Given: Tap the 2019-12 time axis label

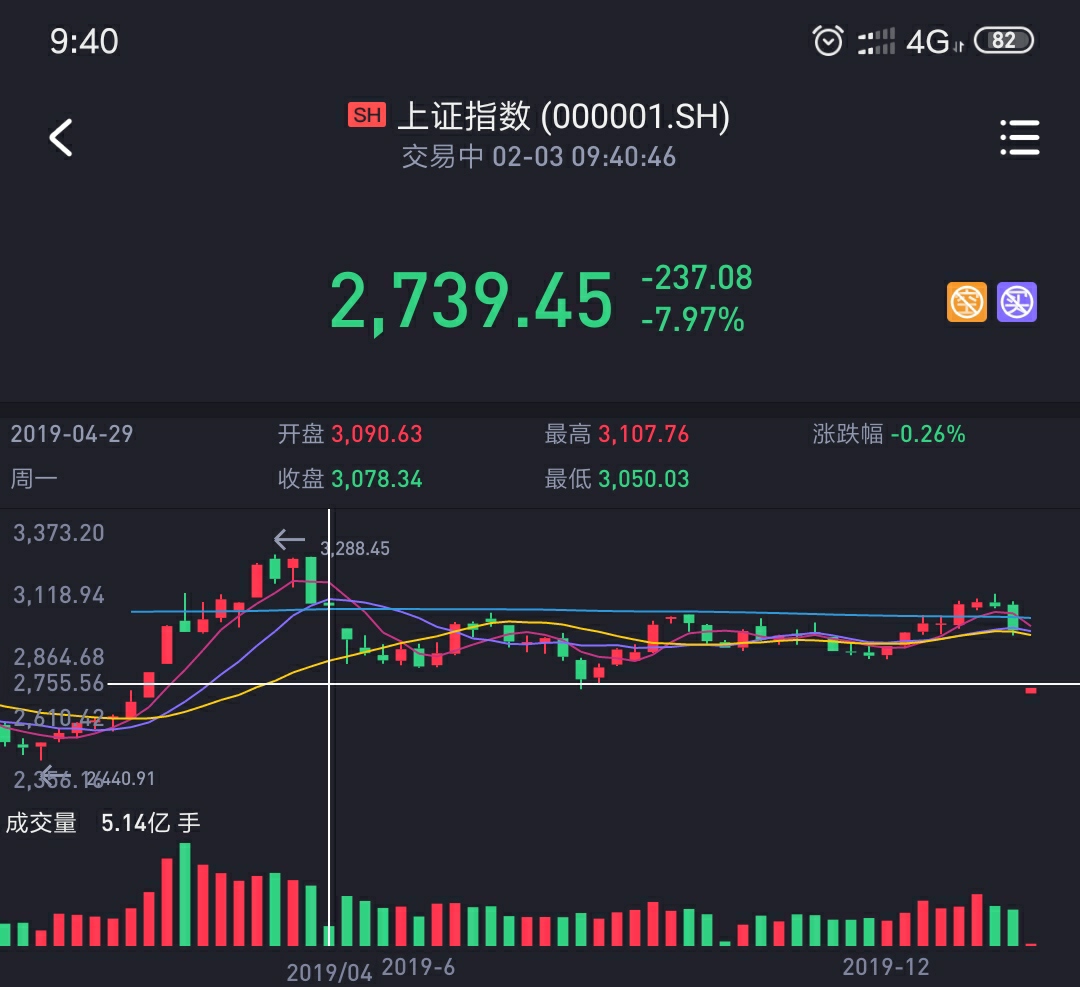Looking at the screenshot, I should tap(886, 967).
